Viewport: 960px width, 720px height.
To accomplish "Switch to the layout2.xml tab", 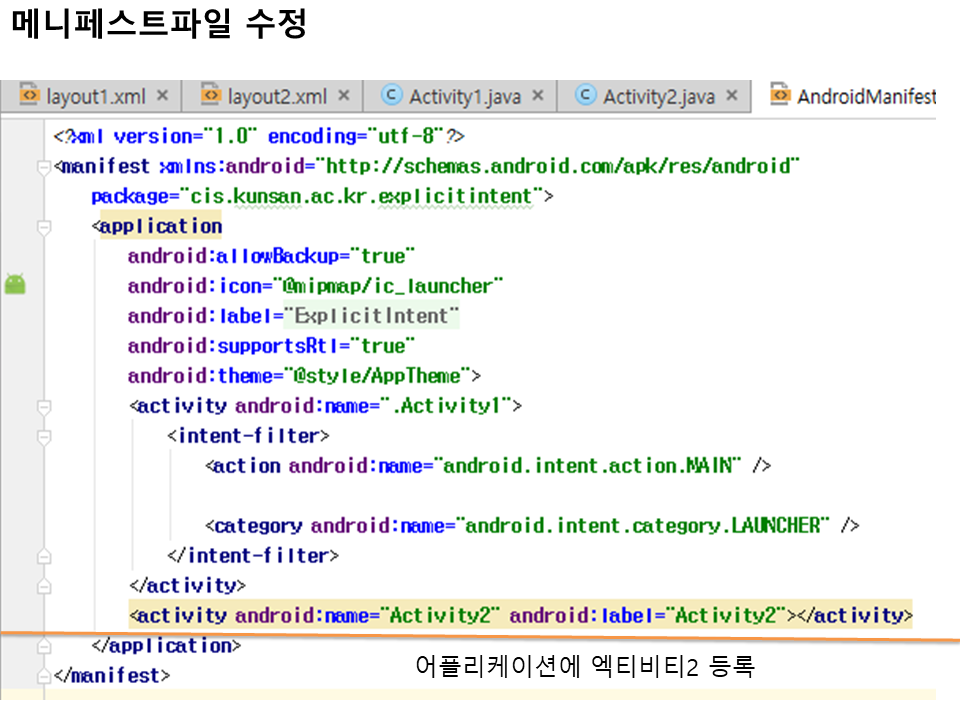I will click(277, 97).
